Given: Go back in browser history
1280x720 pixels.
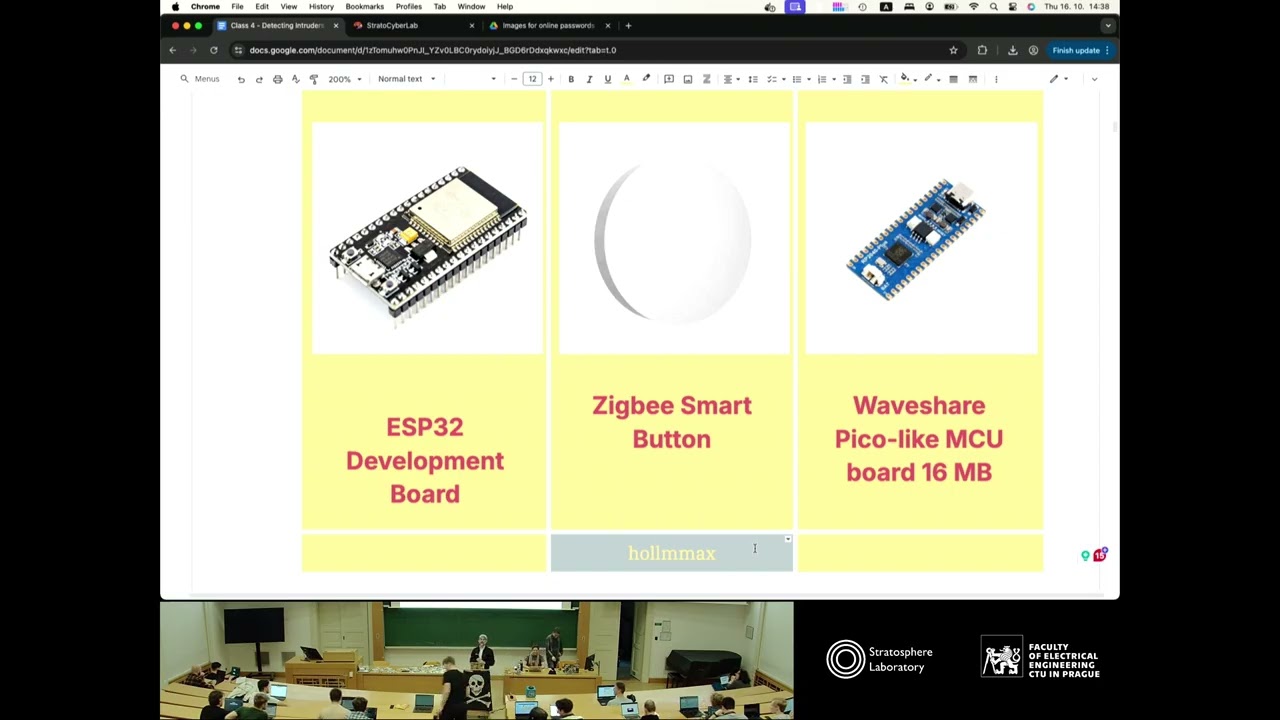Looking at the screenshot, I should pyautogui.click(x=172, y=50).
